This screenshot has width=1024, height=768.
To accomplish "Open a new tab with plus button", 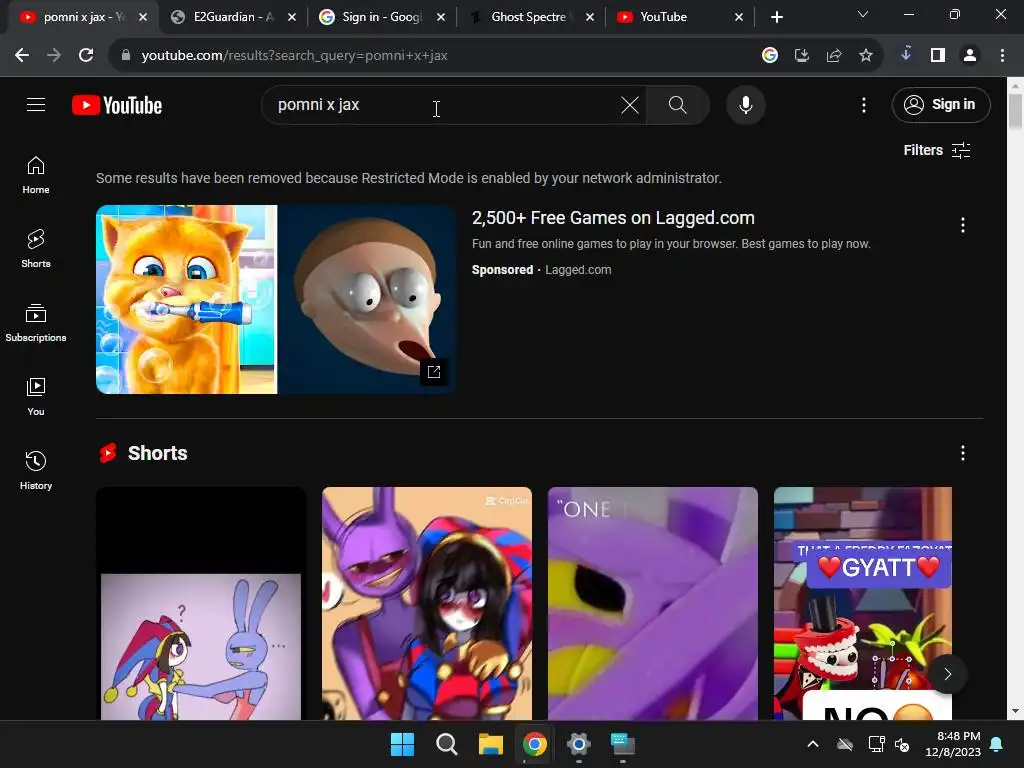I will 776,18.
